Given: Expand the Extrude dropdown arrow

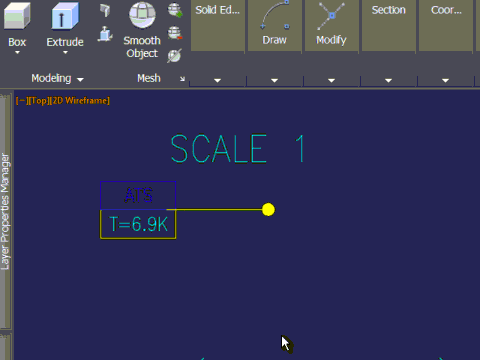Looking at the screenshot, I should coord(65,52).
